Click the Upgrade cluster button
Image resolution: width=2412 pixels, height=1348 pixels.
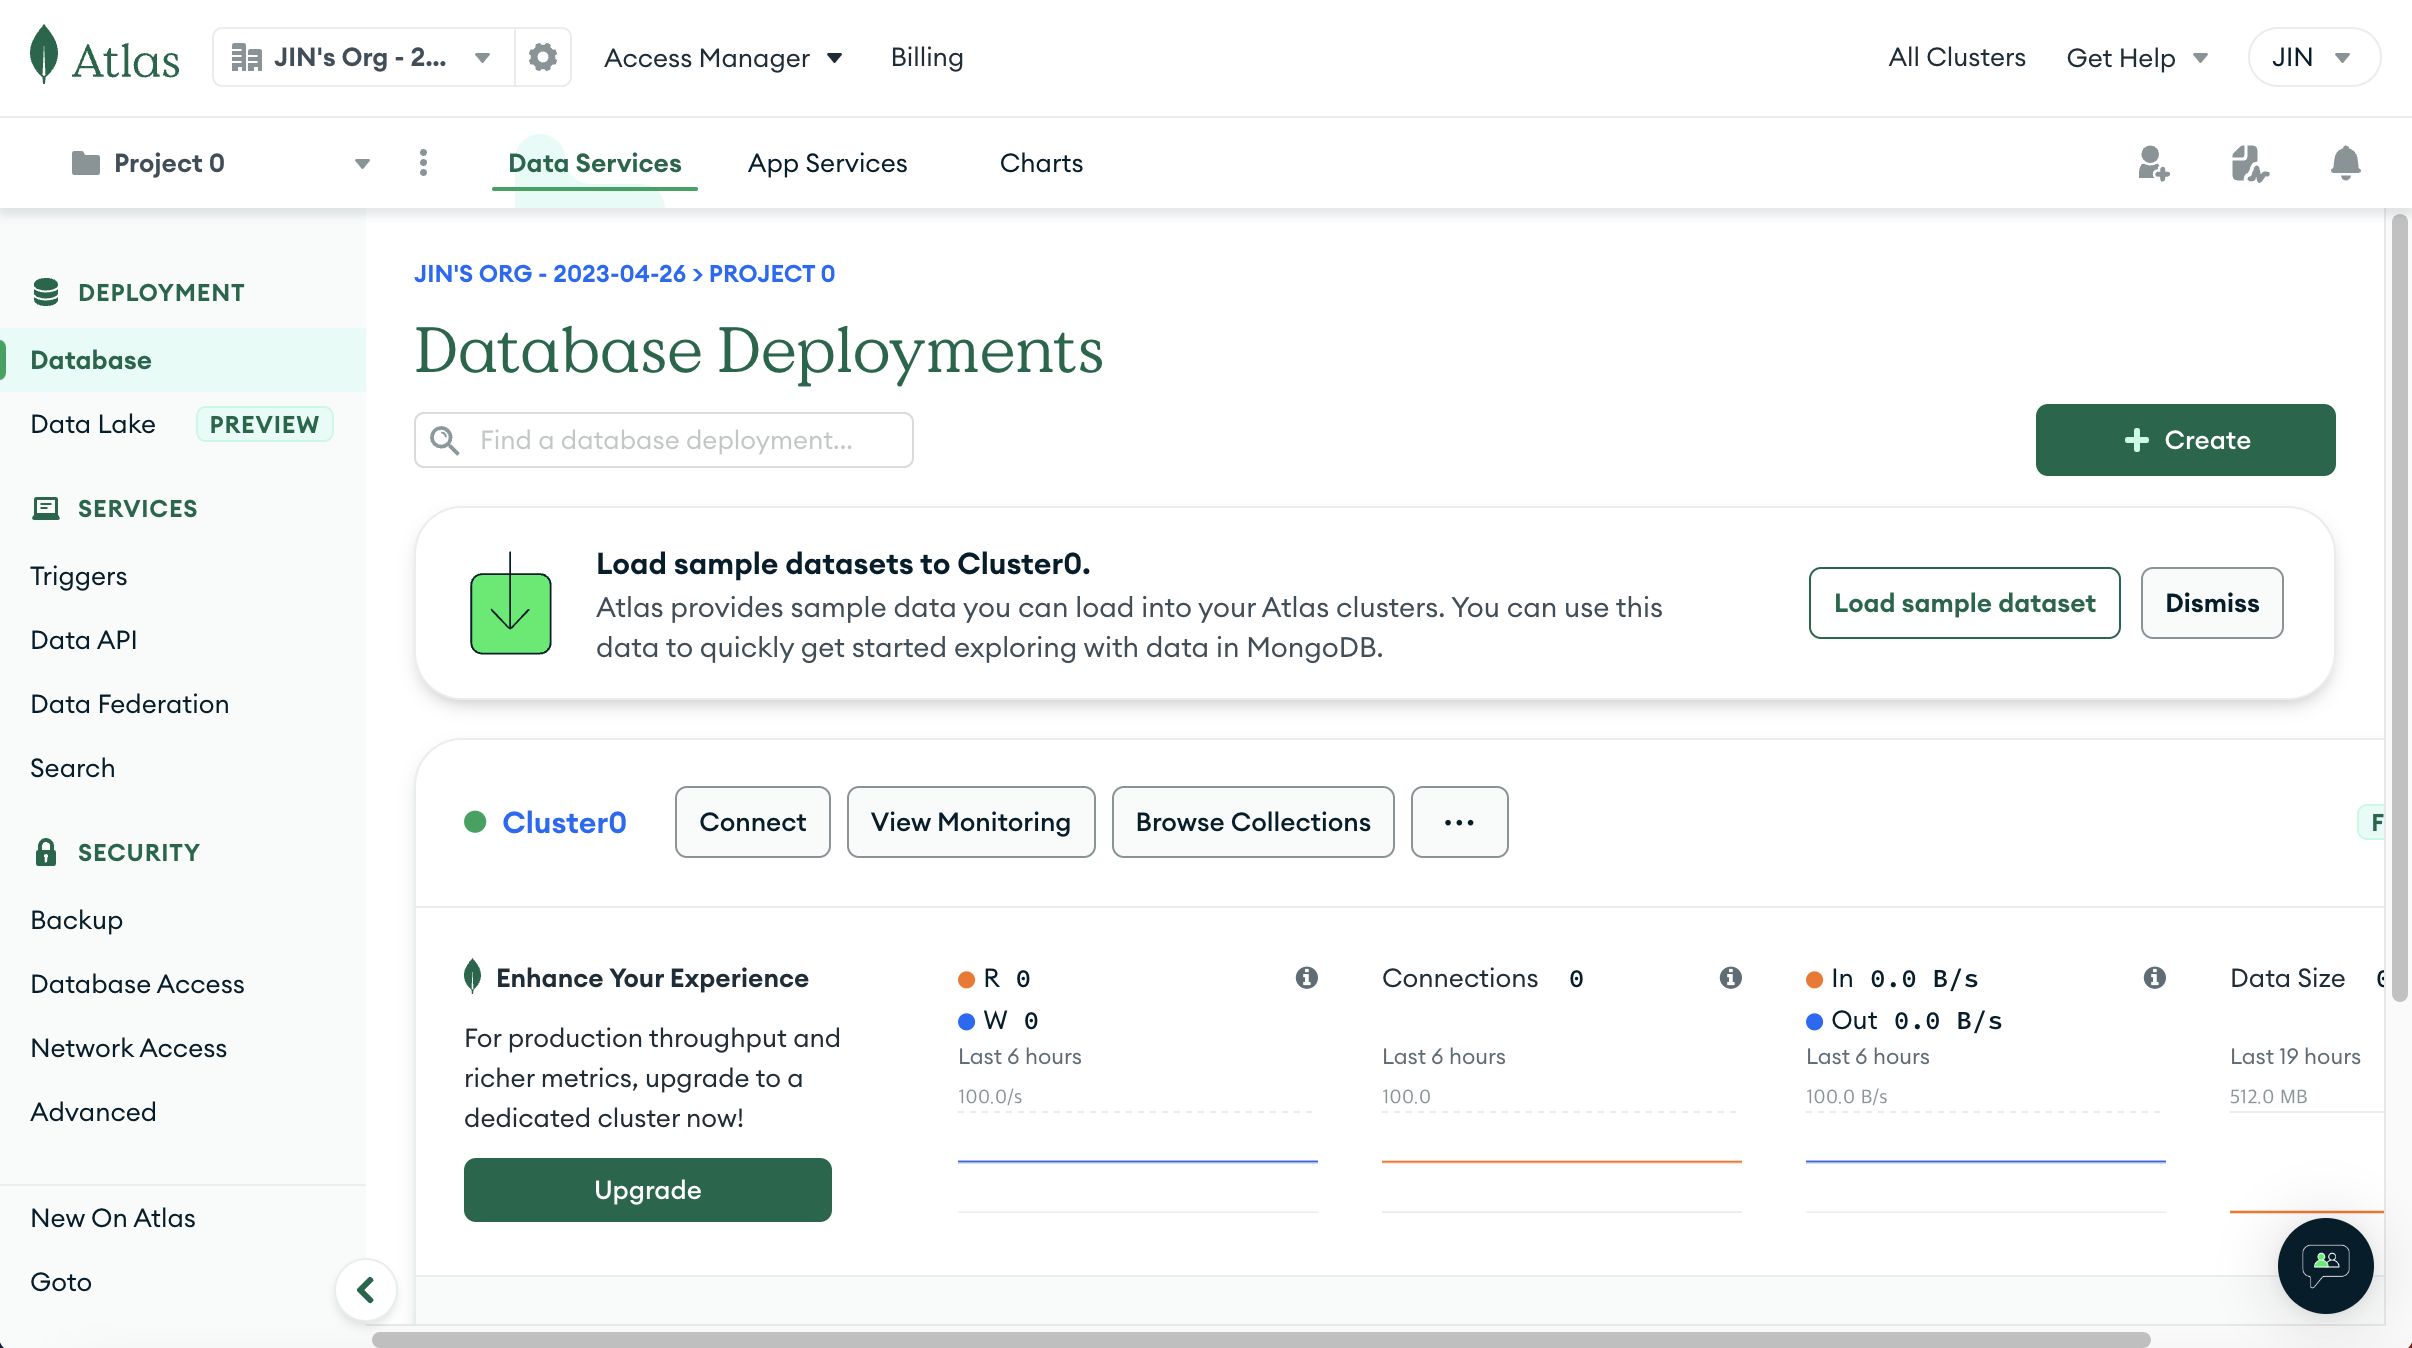click(647, 1190)
